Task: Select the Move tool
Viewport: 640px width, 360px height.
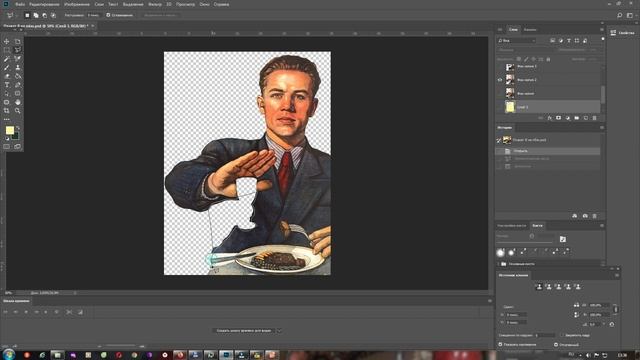Action: [x=7, y=41]
